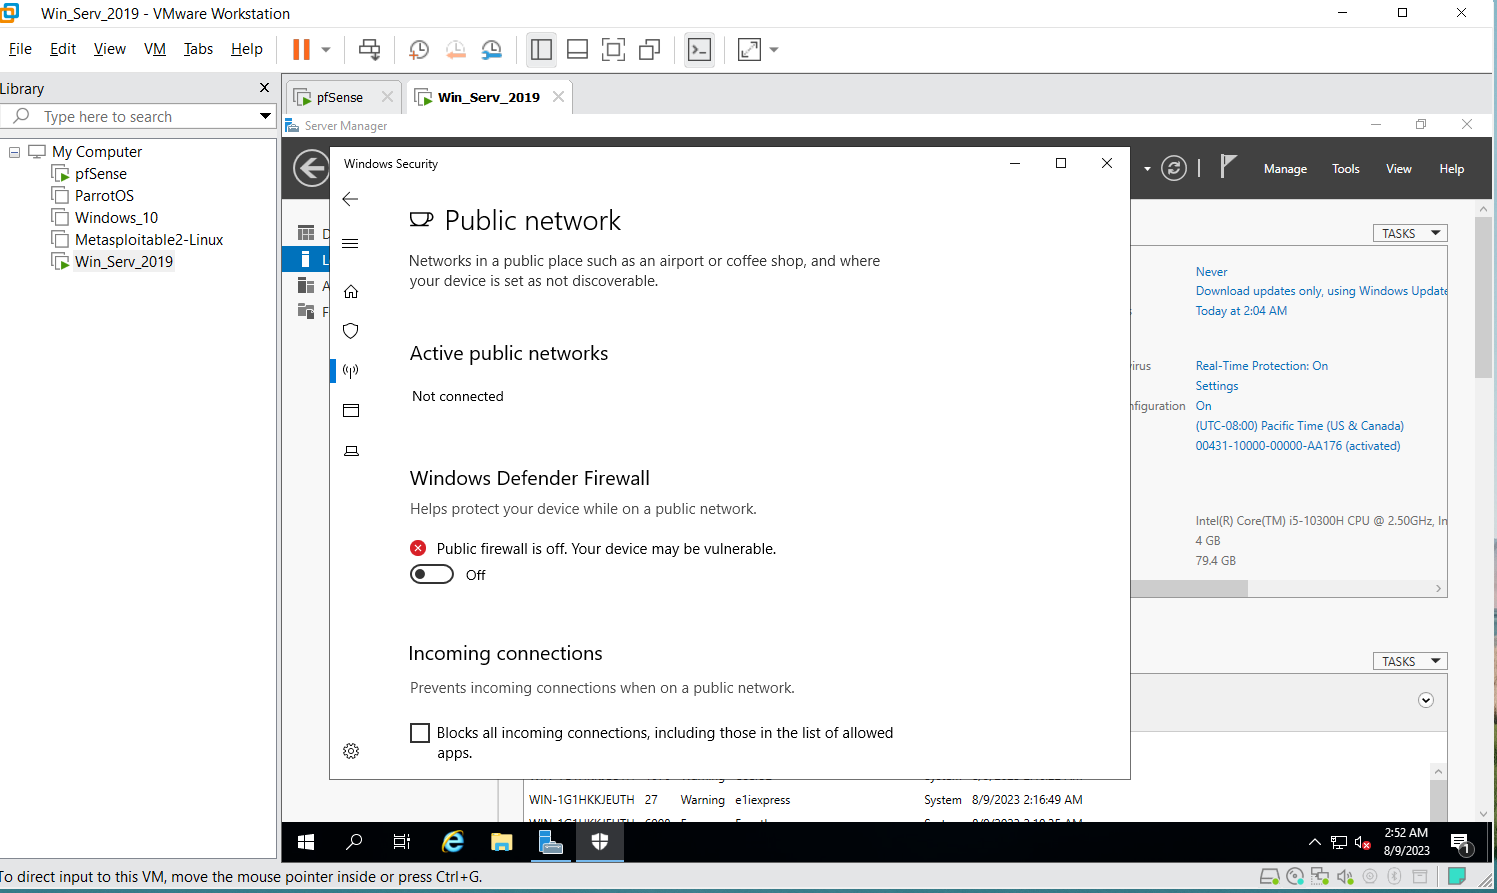The image size is (1497, 893).
Task: Toggle the library sidebar view icon
Action: [x=542, y=49]
